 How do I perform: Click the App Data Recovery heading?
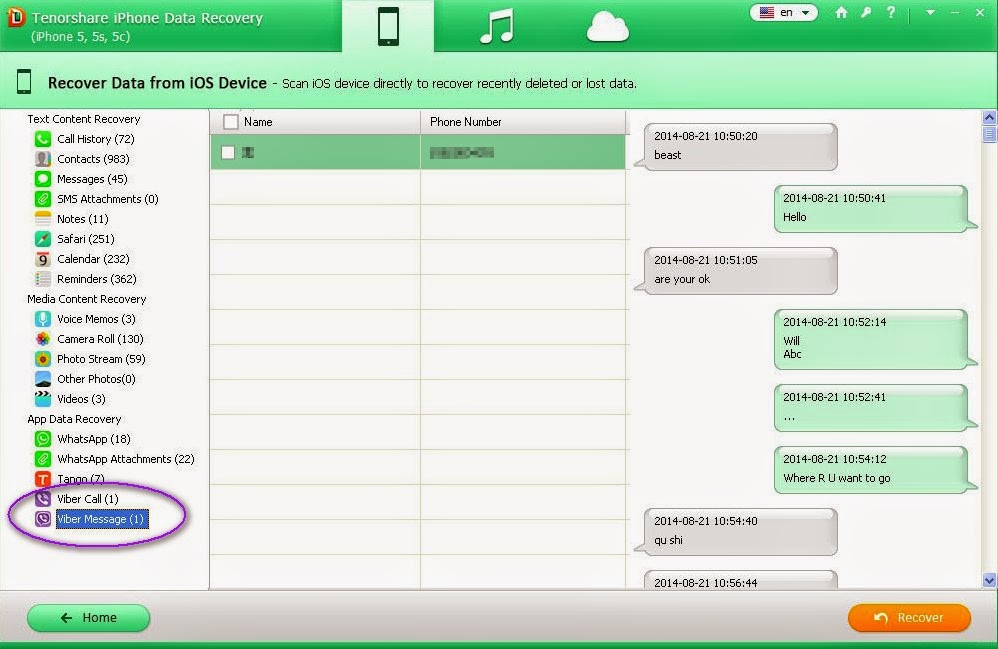tap(74, 419)
